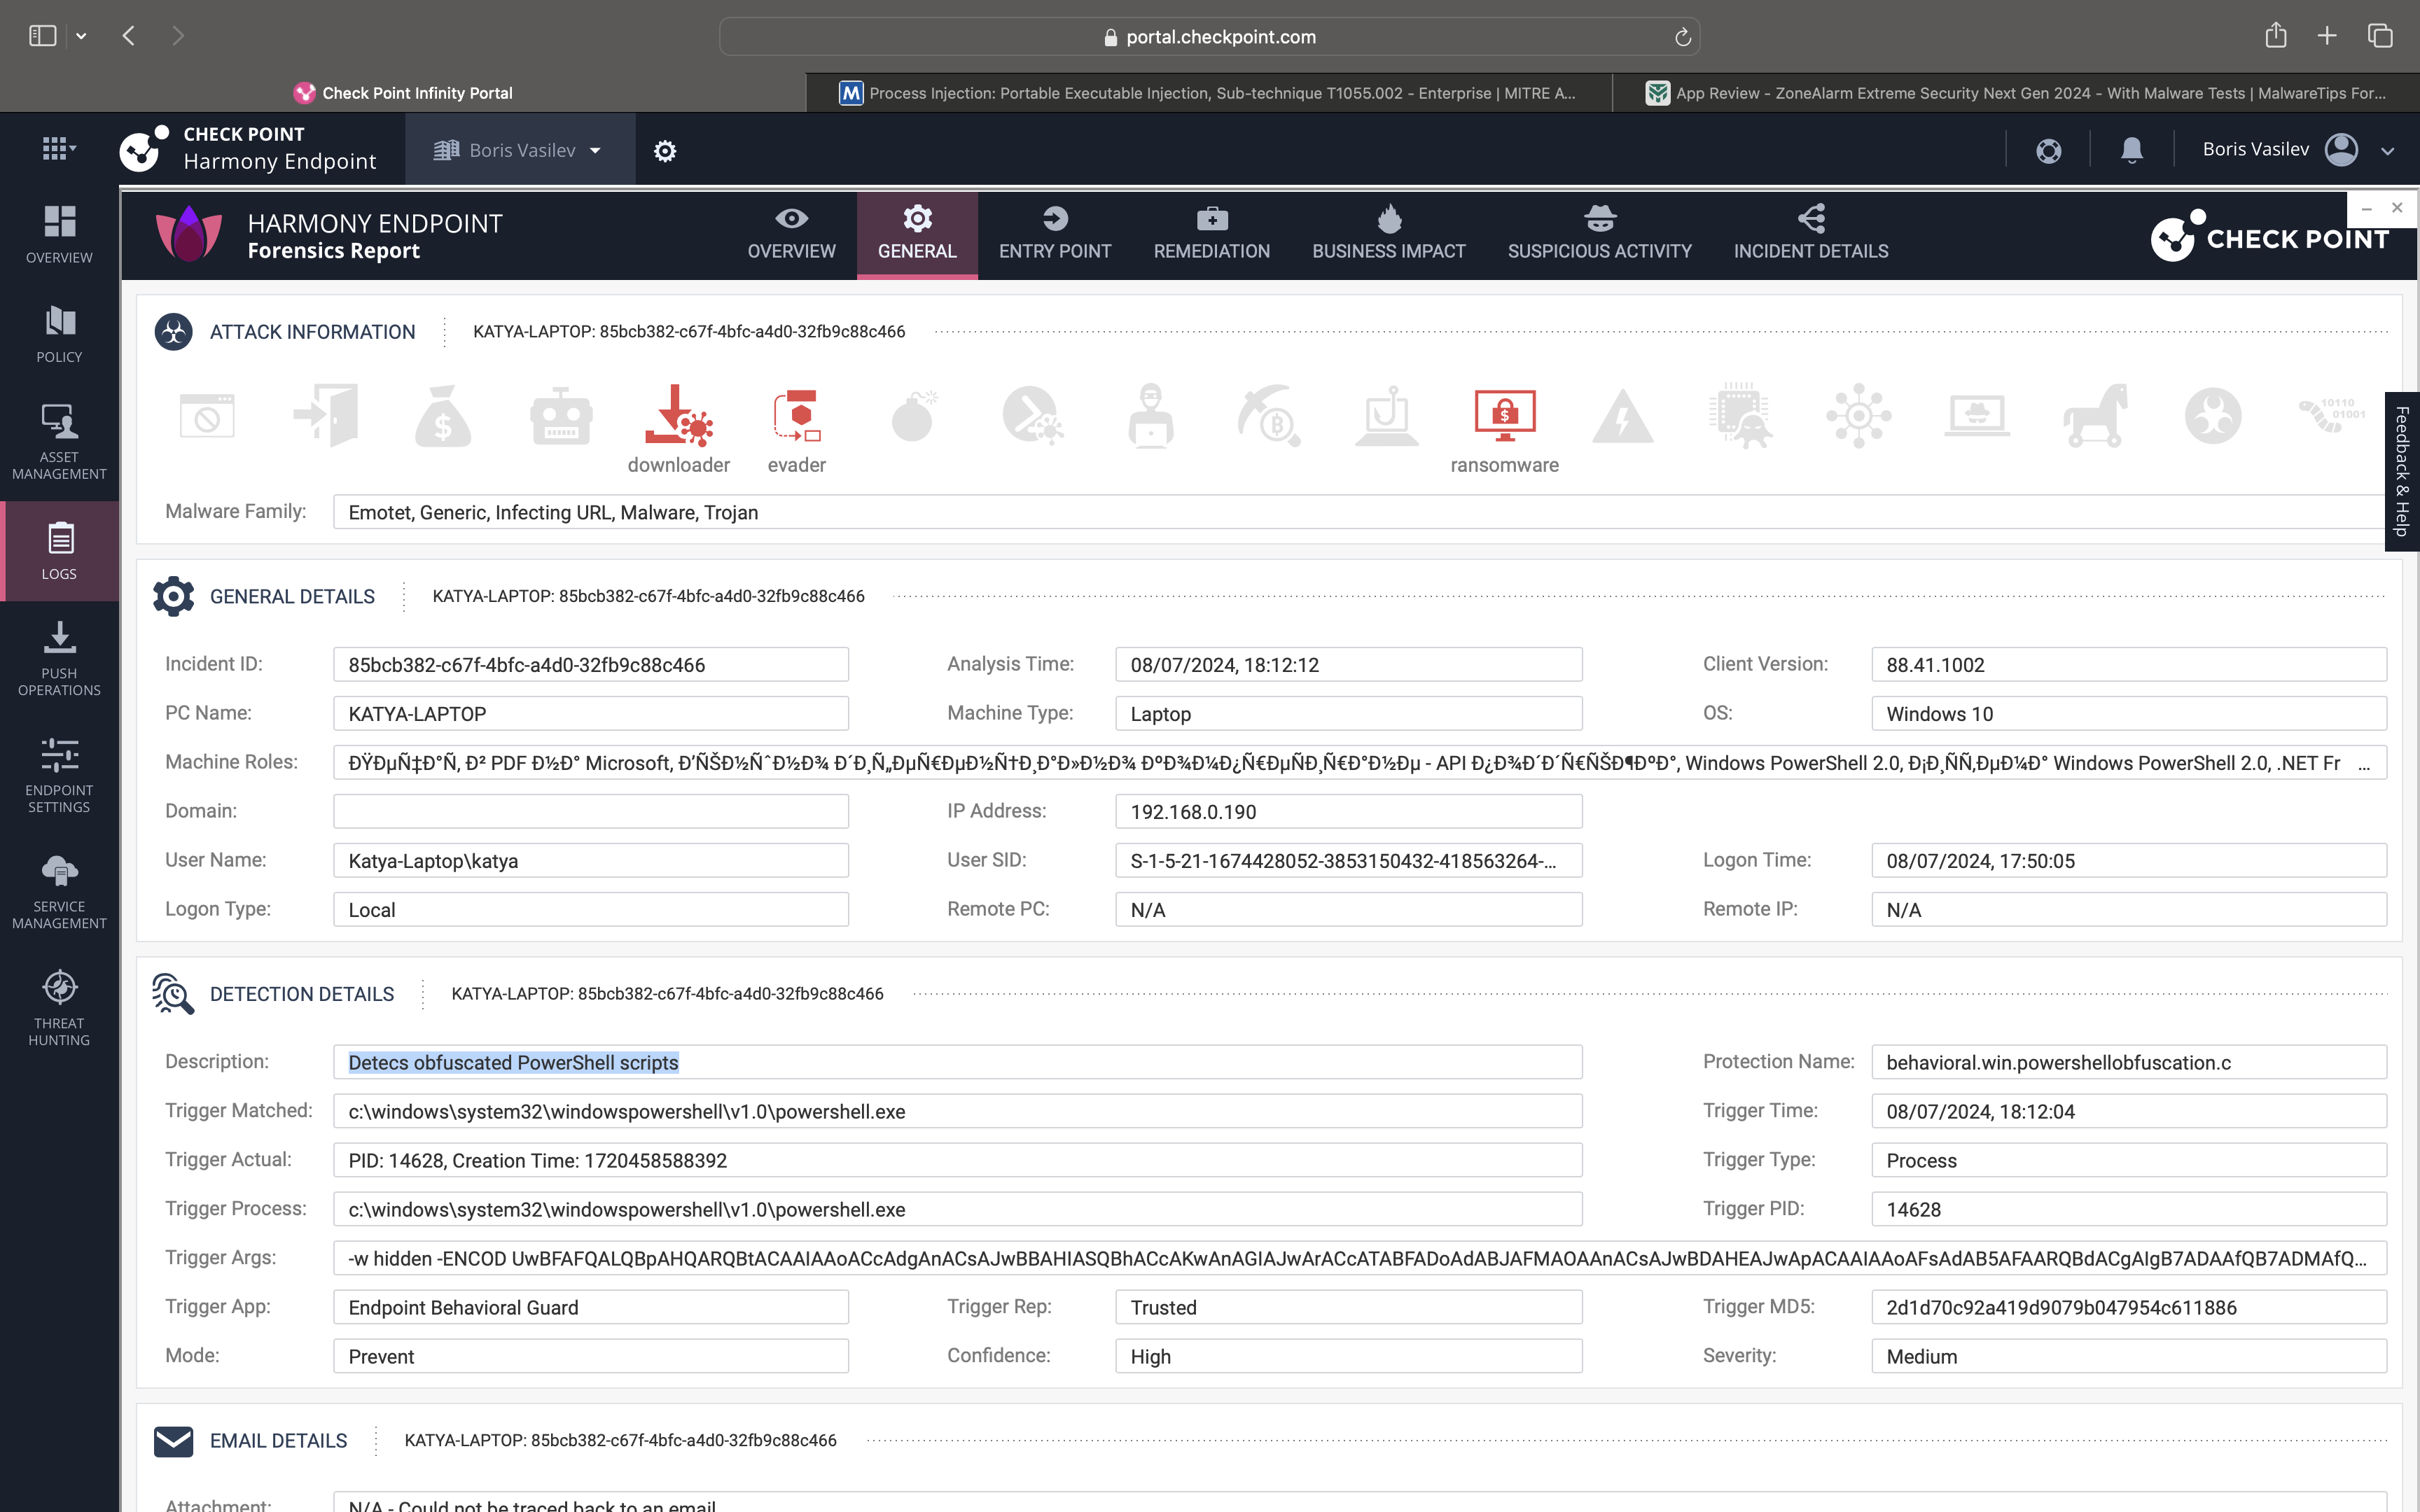Click the Trigger Args value field

coord(1360,1258)
